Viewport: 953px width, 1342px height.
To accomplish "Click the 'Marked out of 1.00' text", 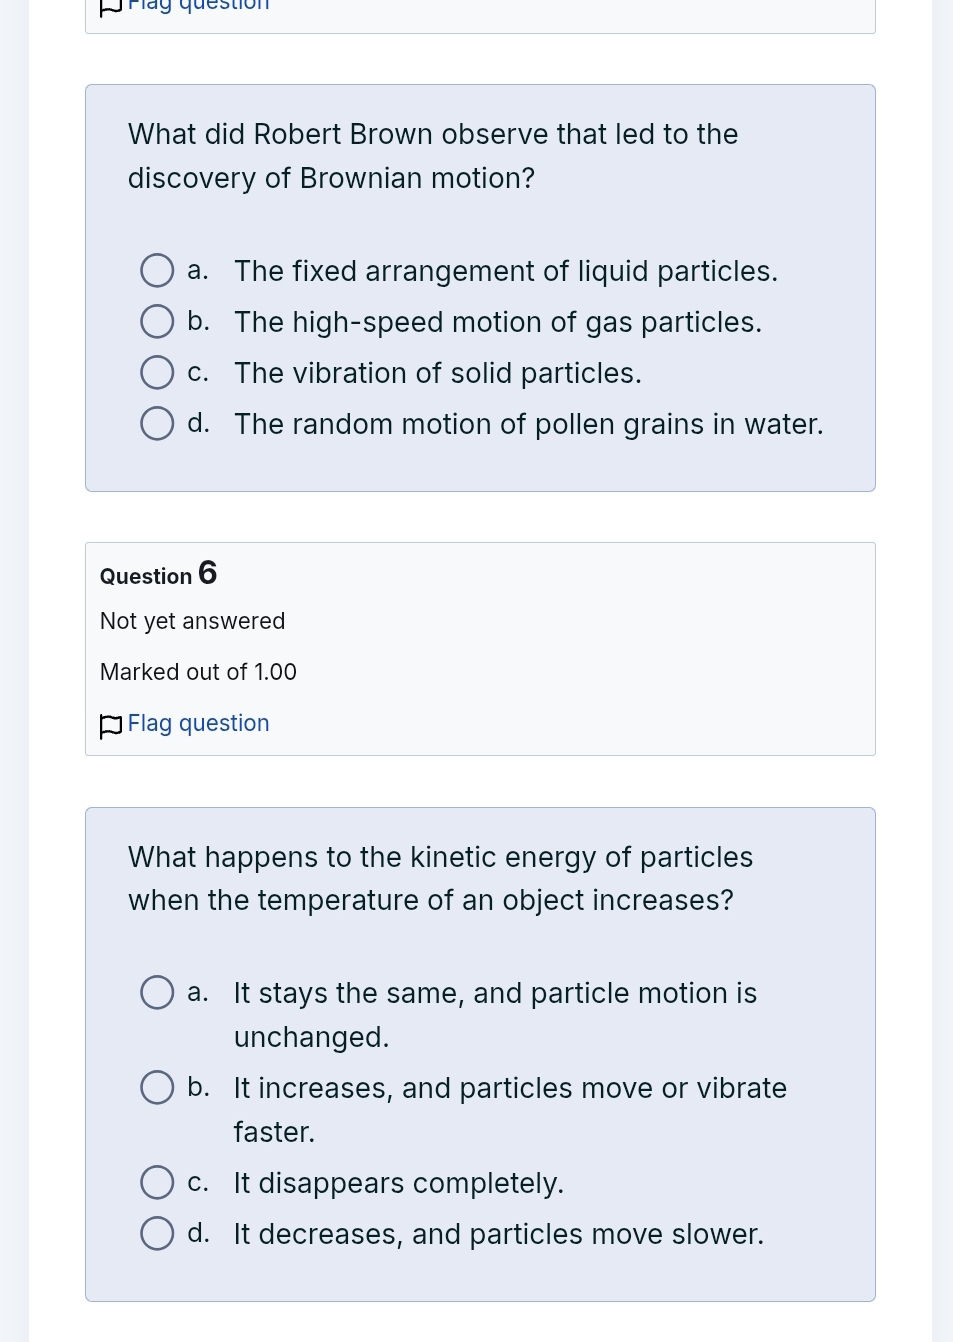I will (x=198, y=672).
